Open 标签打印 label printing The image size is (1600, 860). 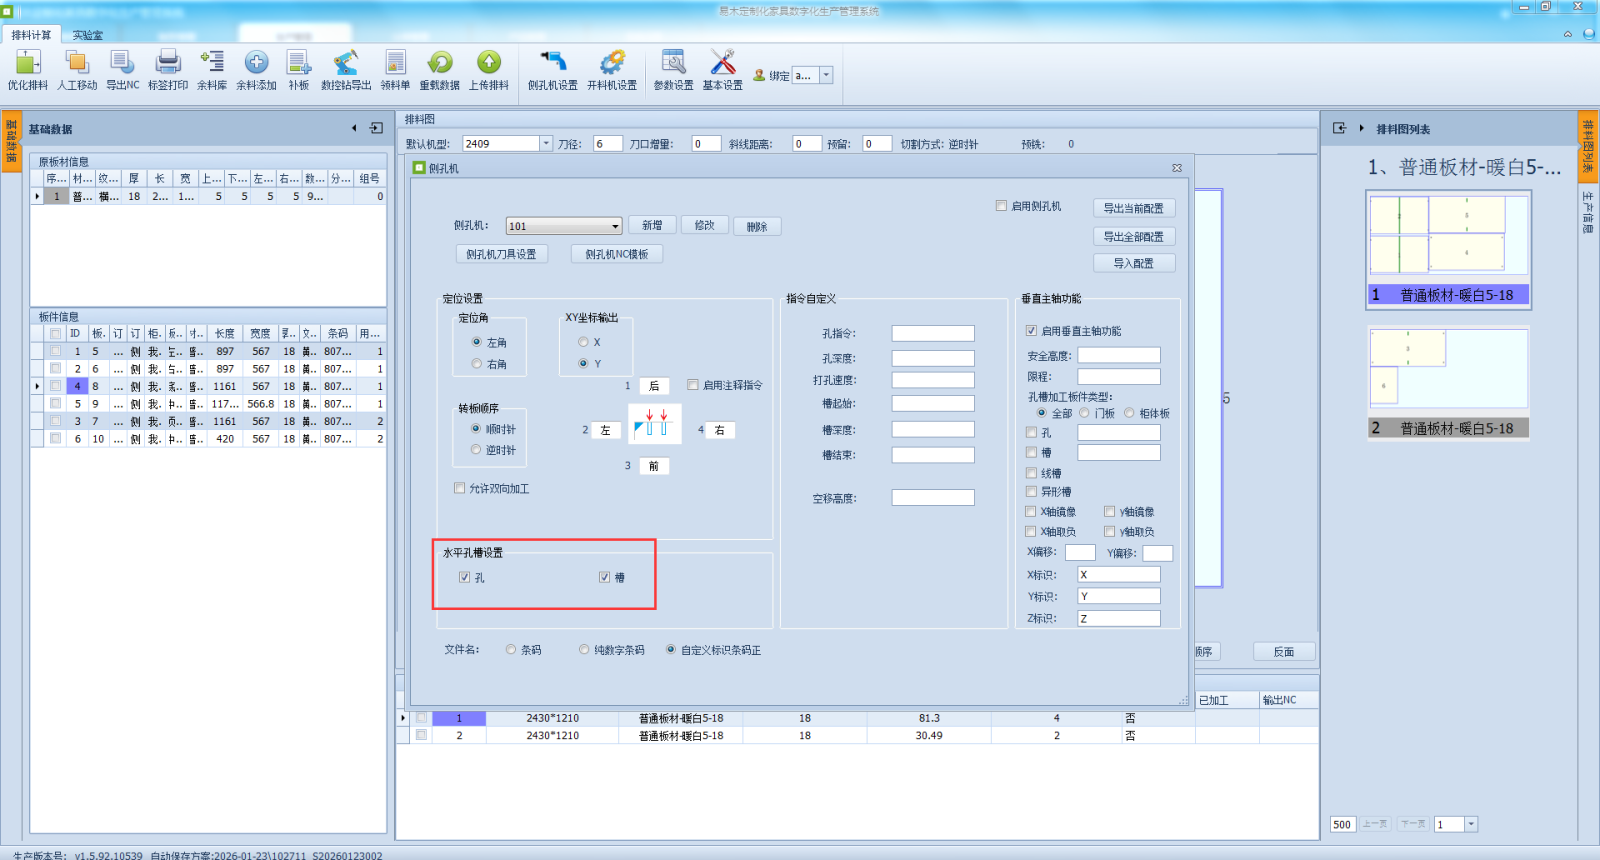coord(168,64)
